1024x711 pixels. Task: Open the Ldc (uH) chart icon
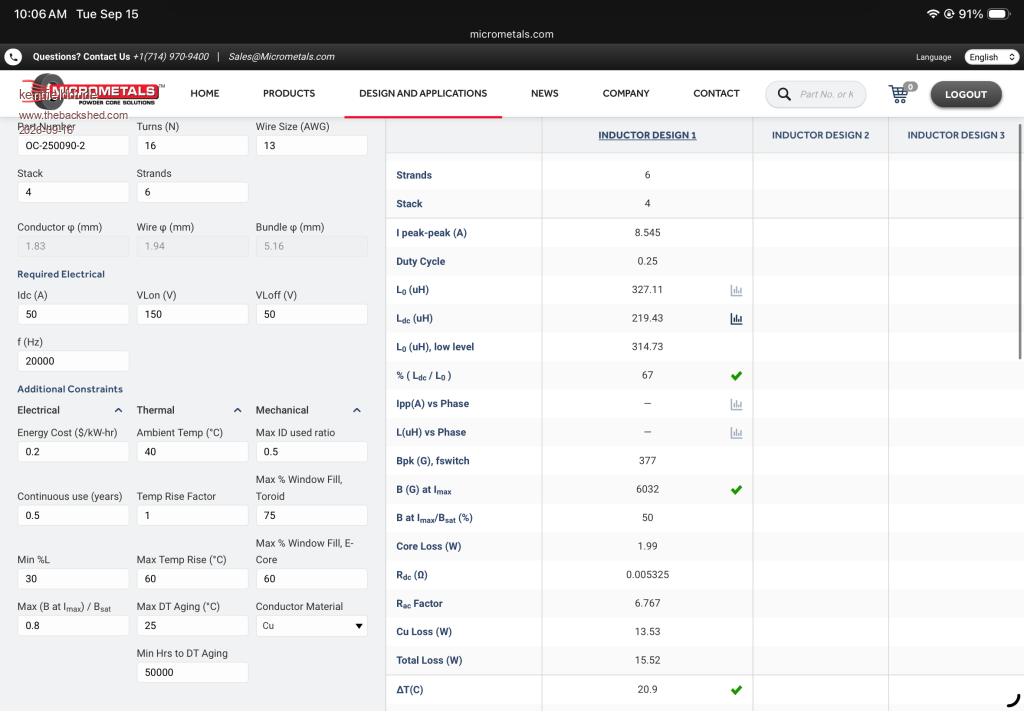pyautogui.click(x=736, y=319)
